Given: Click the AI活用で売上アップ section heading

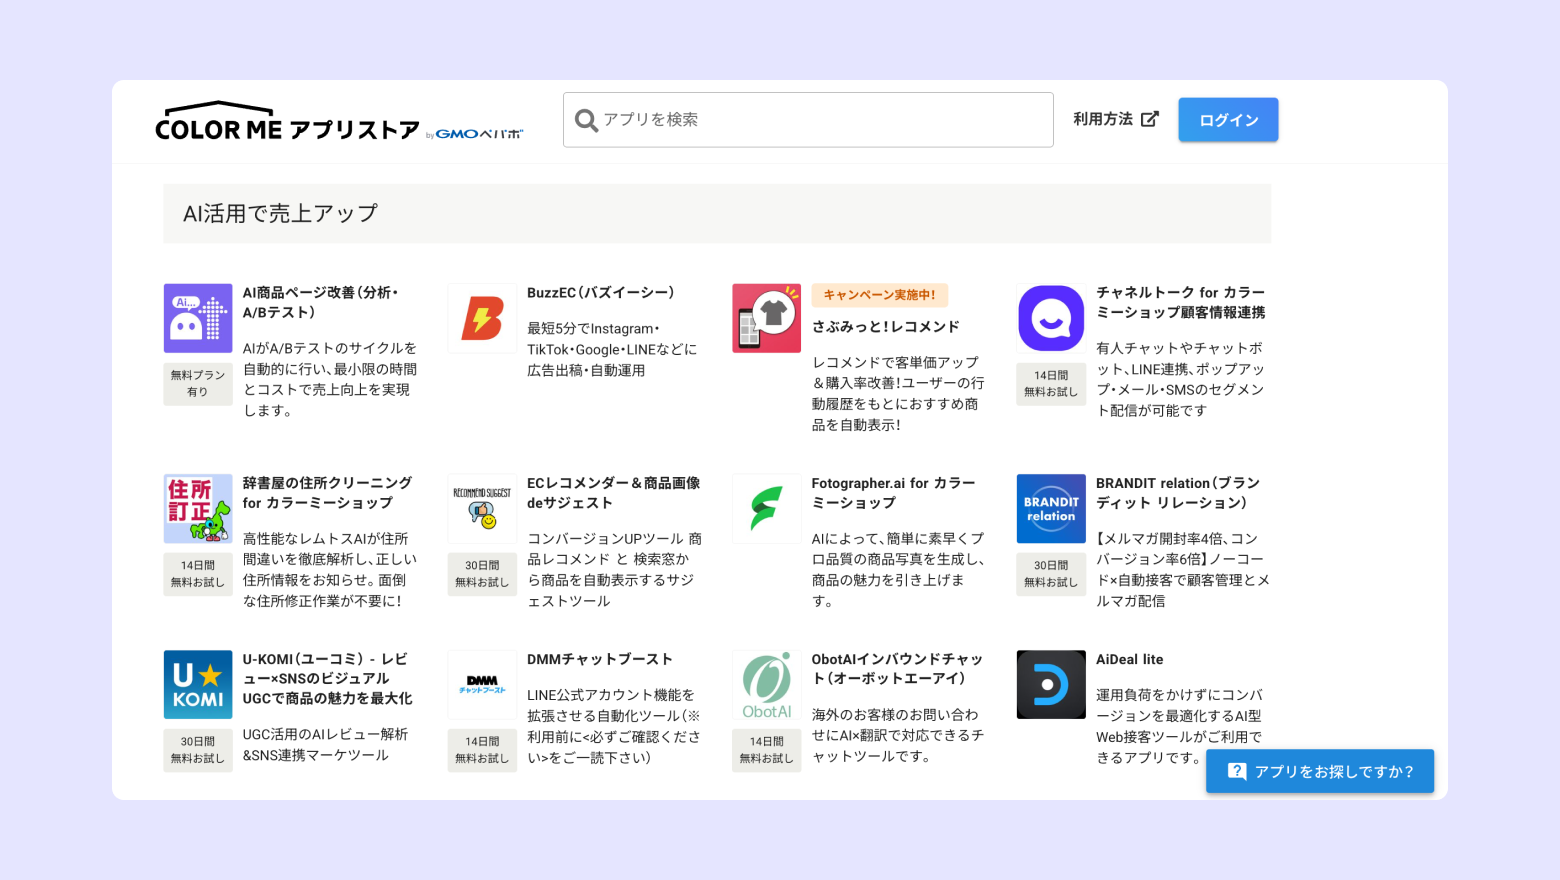Looking at the screenshot, I should click(717, 213).
